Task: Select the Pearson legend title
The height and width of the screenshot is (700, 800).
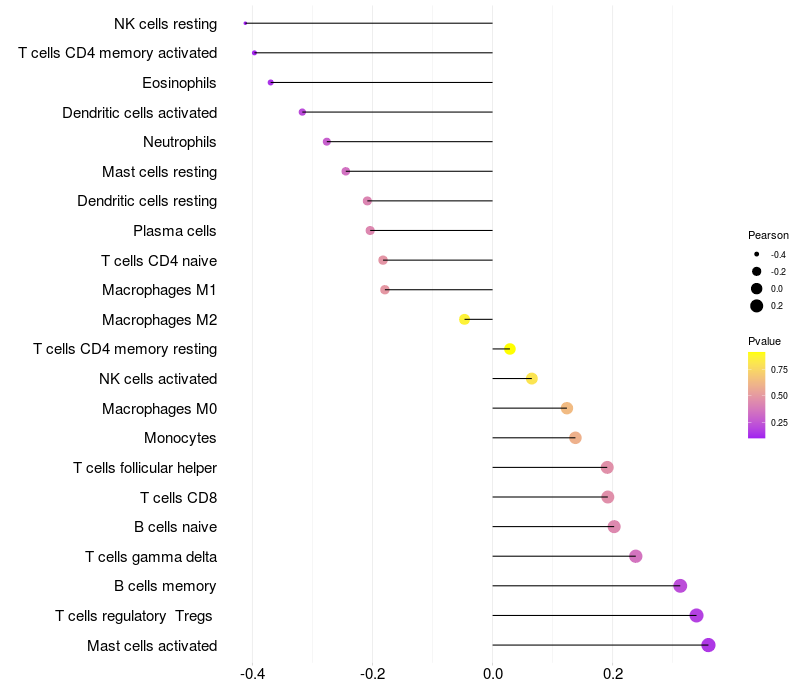Action: (768, 235)
